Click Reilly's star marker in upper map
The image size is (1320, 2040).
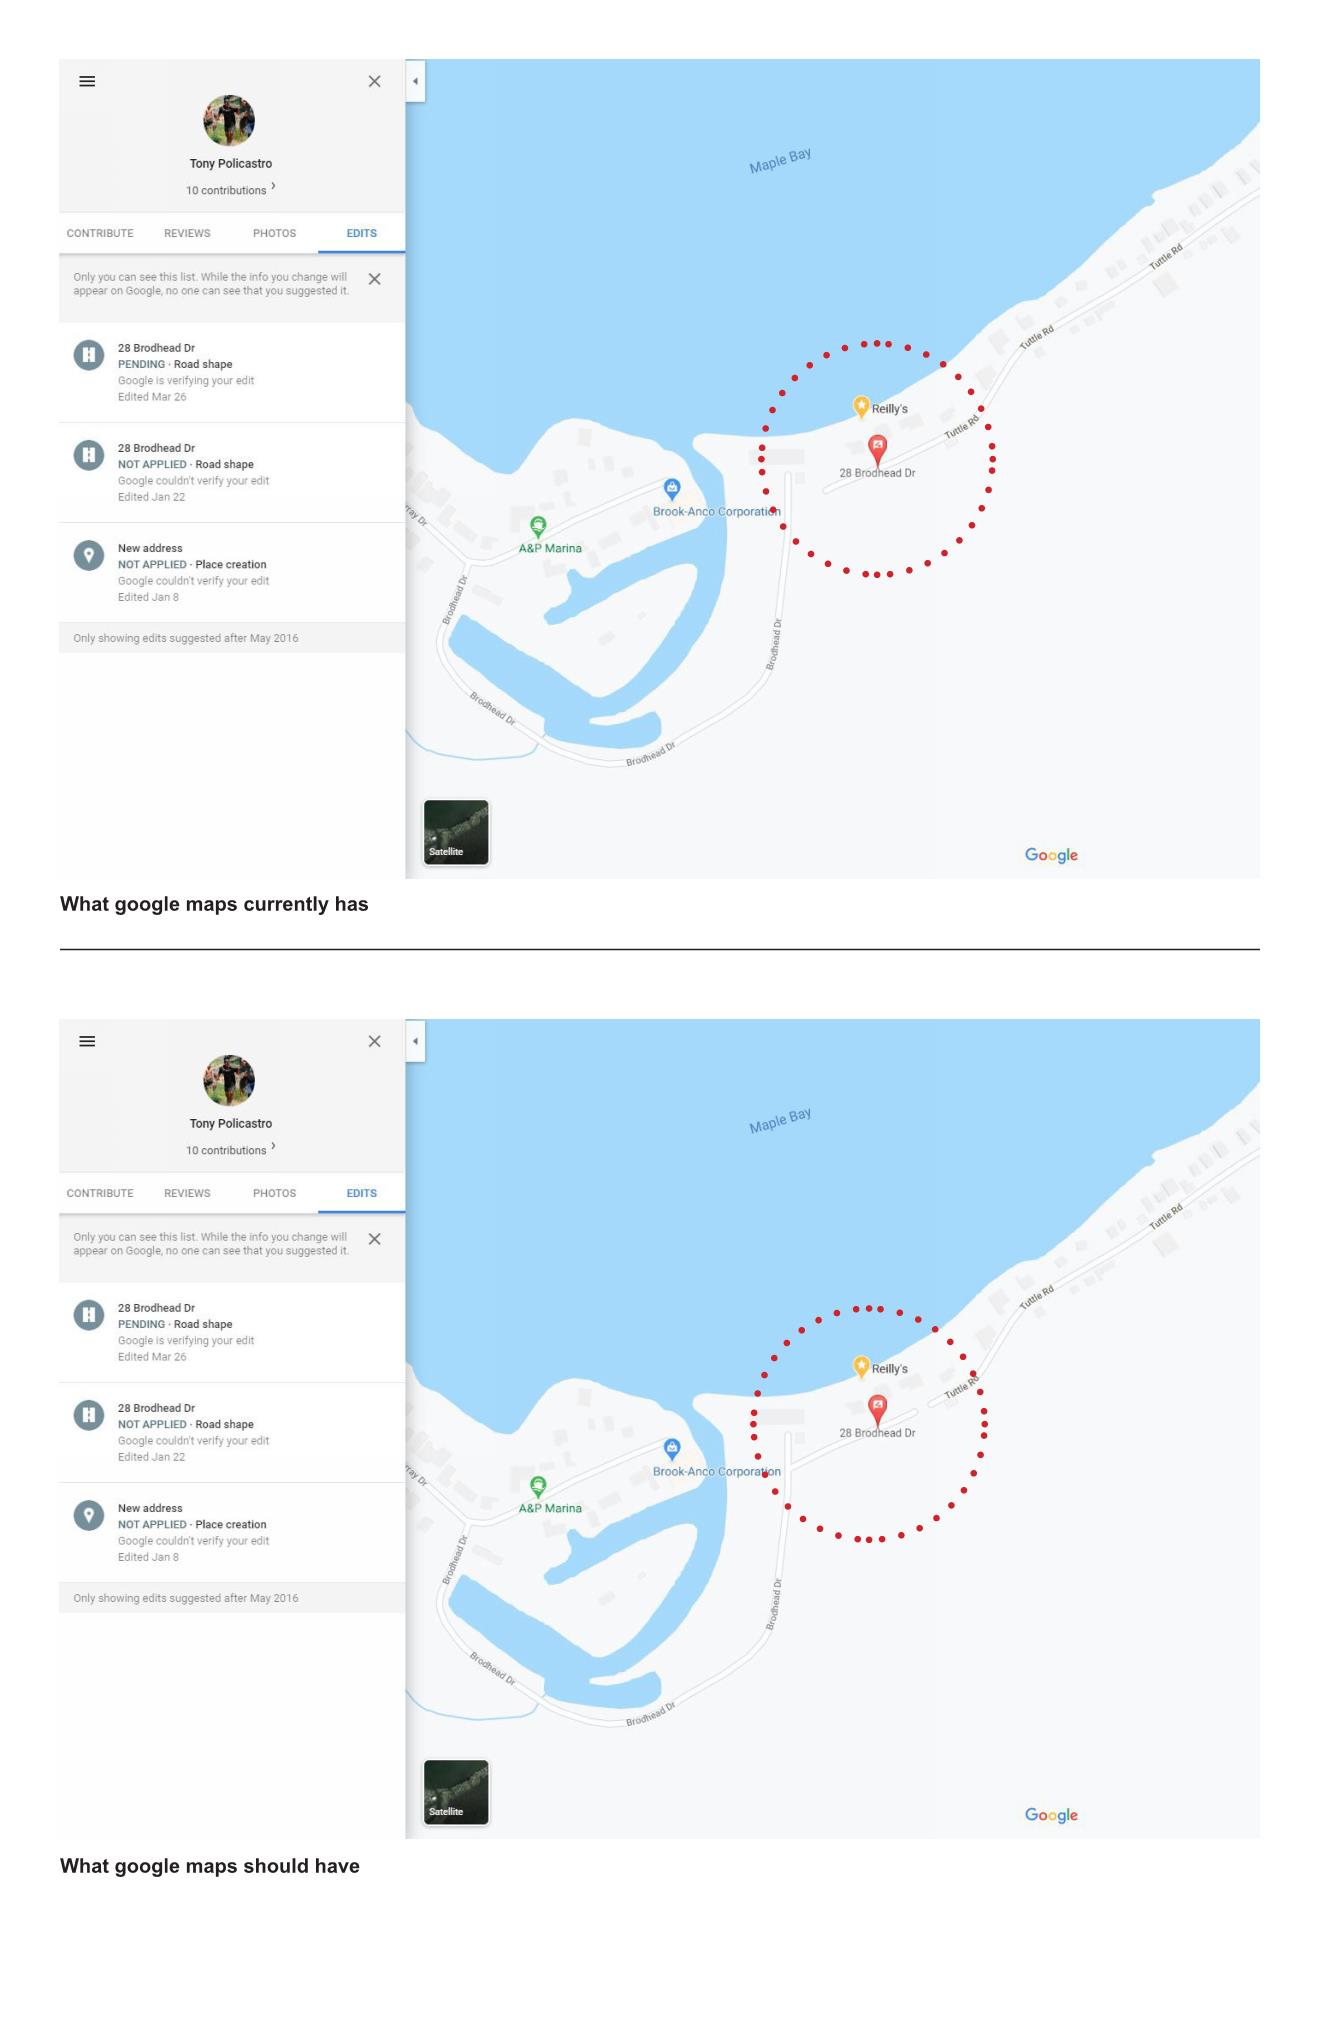[x=861, y=406]
